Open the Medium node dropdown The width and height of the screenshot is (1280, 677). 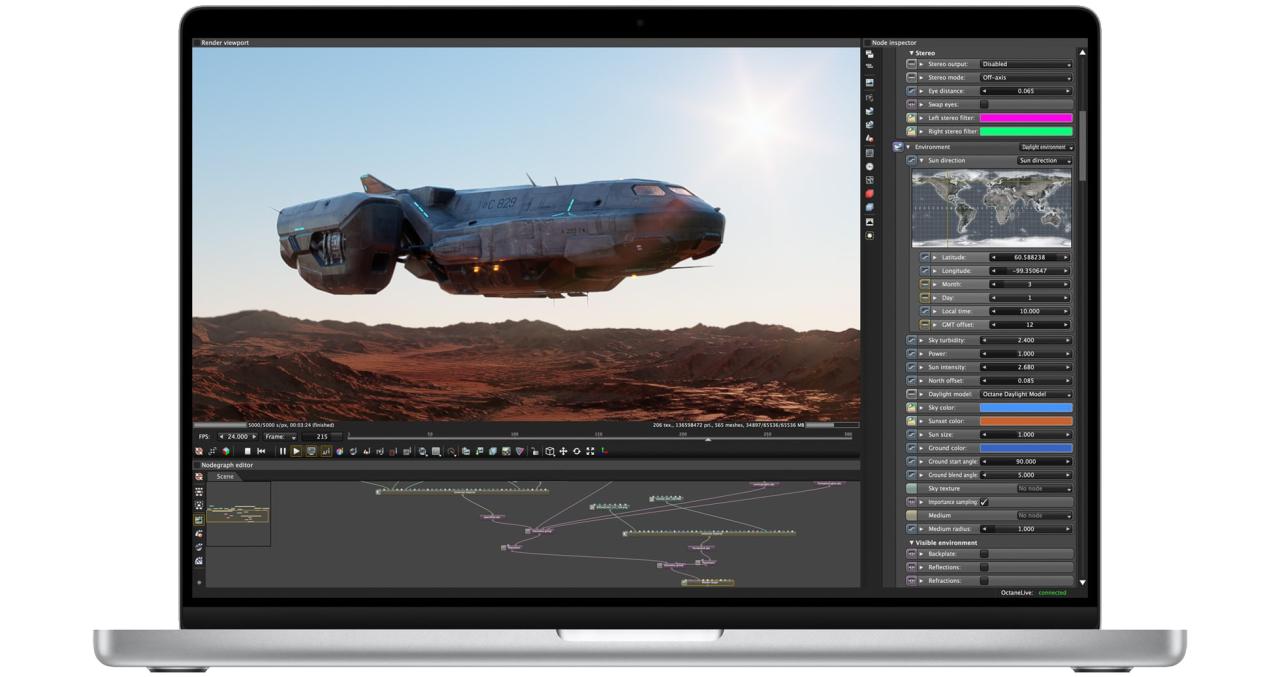[x=1045, y=515]
